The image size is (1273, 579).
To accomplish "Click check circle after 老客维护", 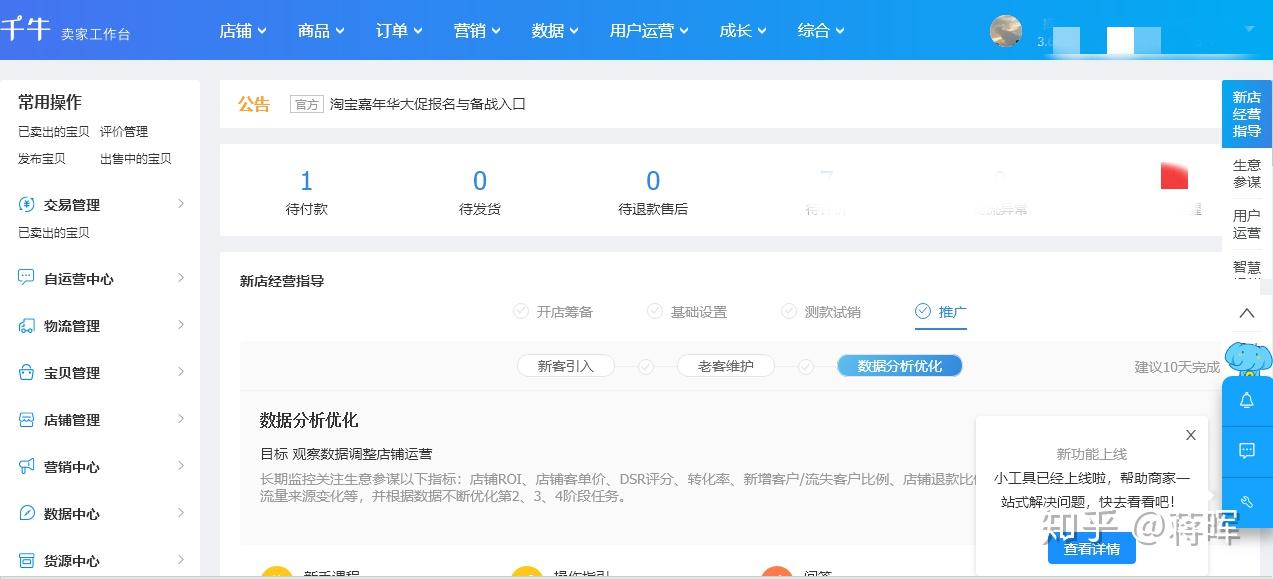I will (x=806, y=367).
